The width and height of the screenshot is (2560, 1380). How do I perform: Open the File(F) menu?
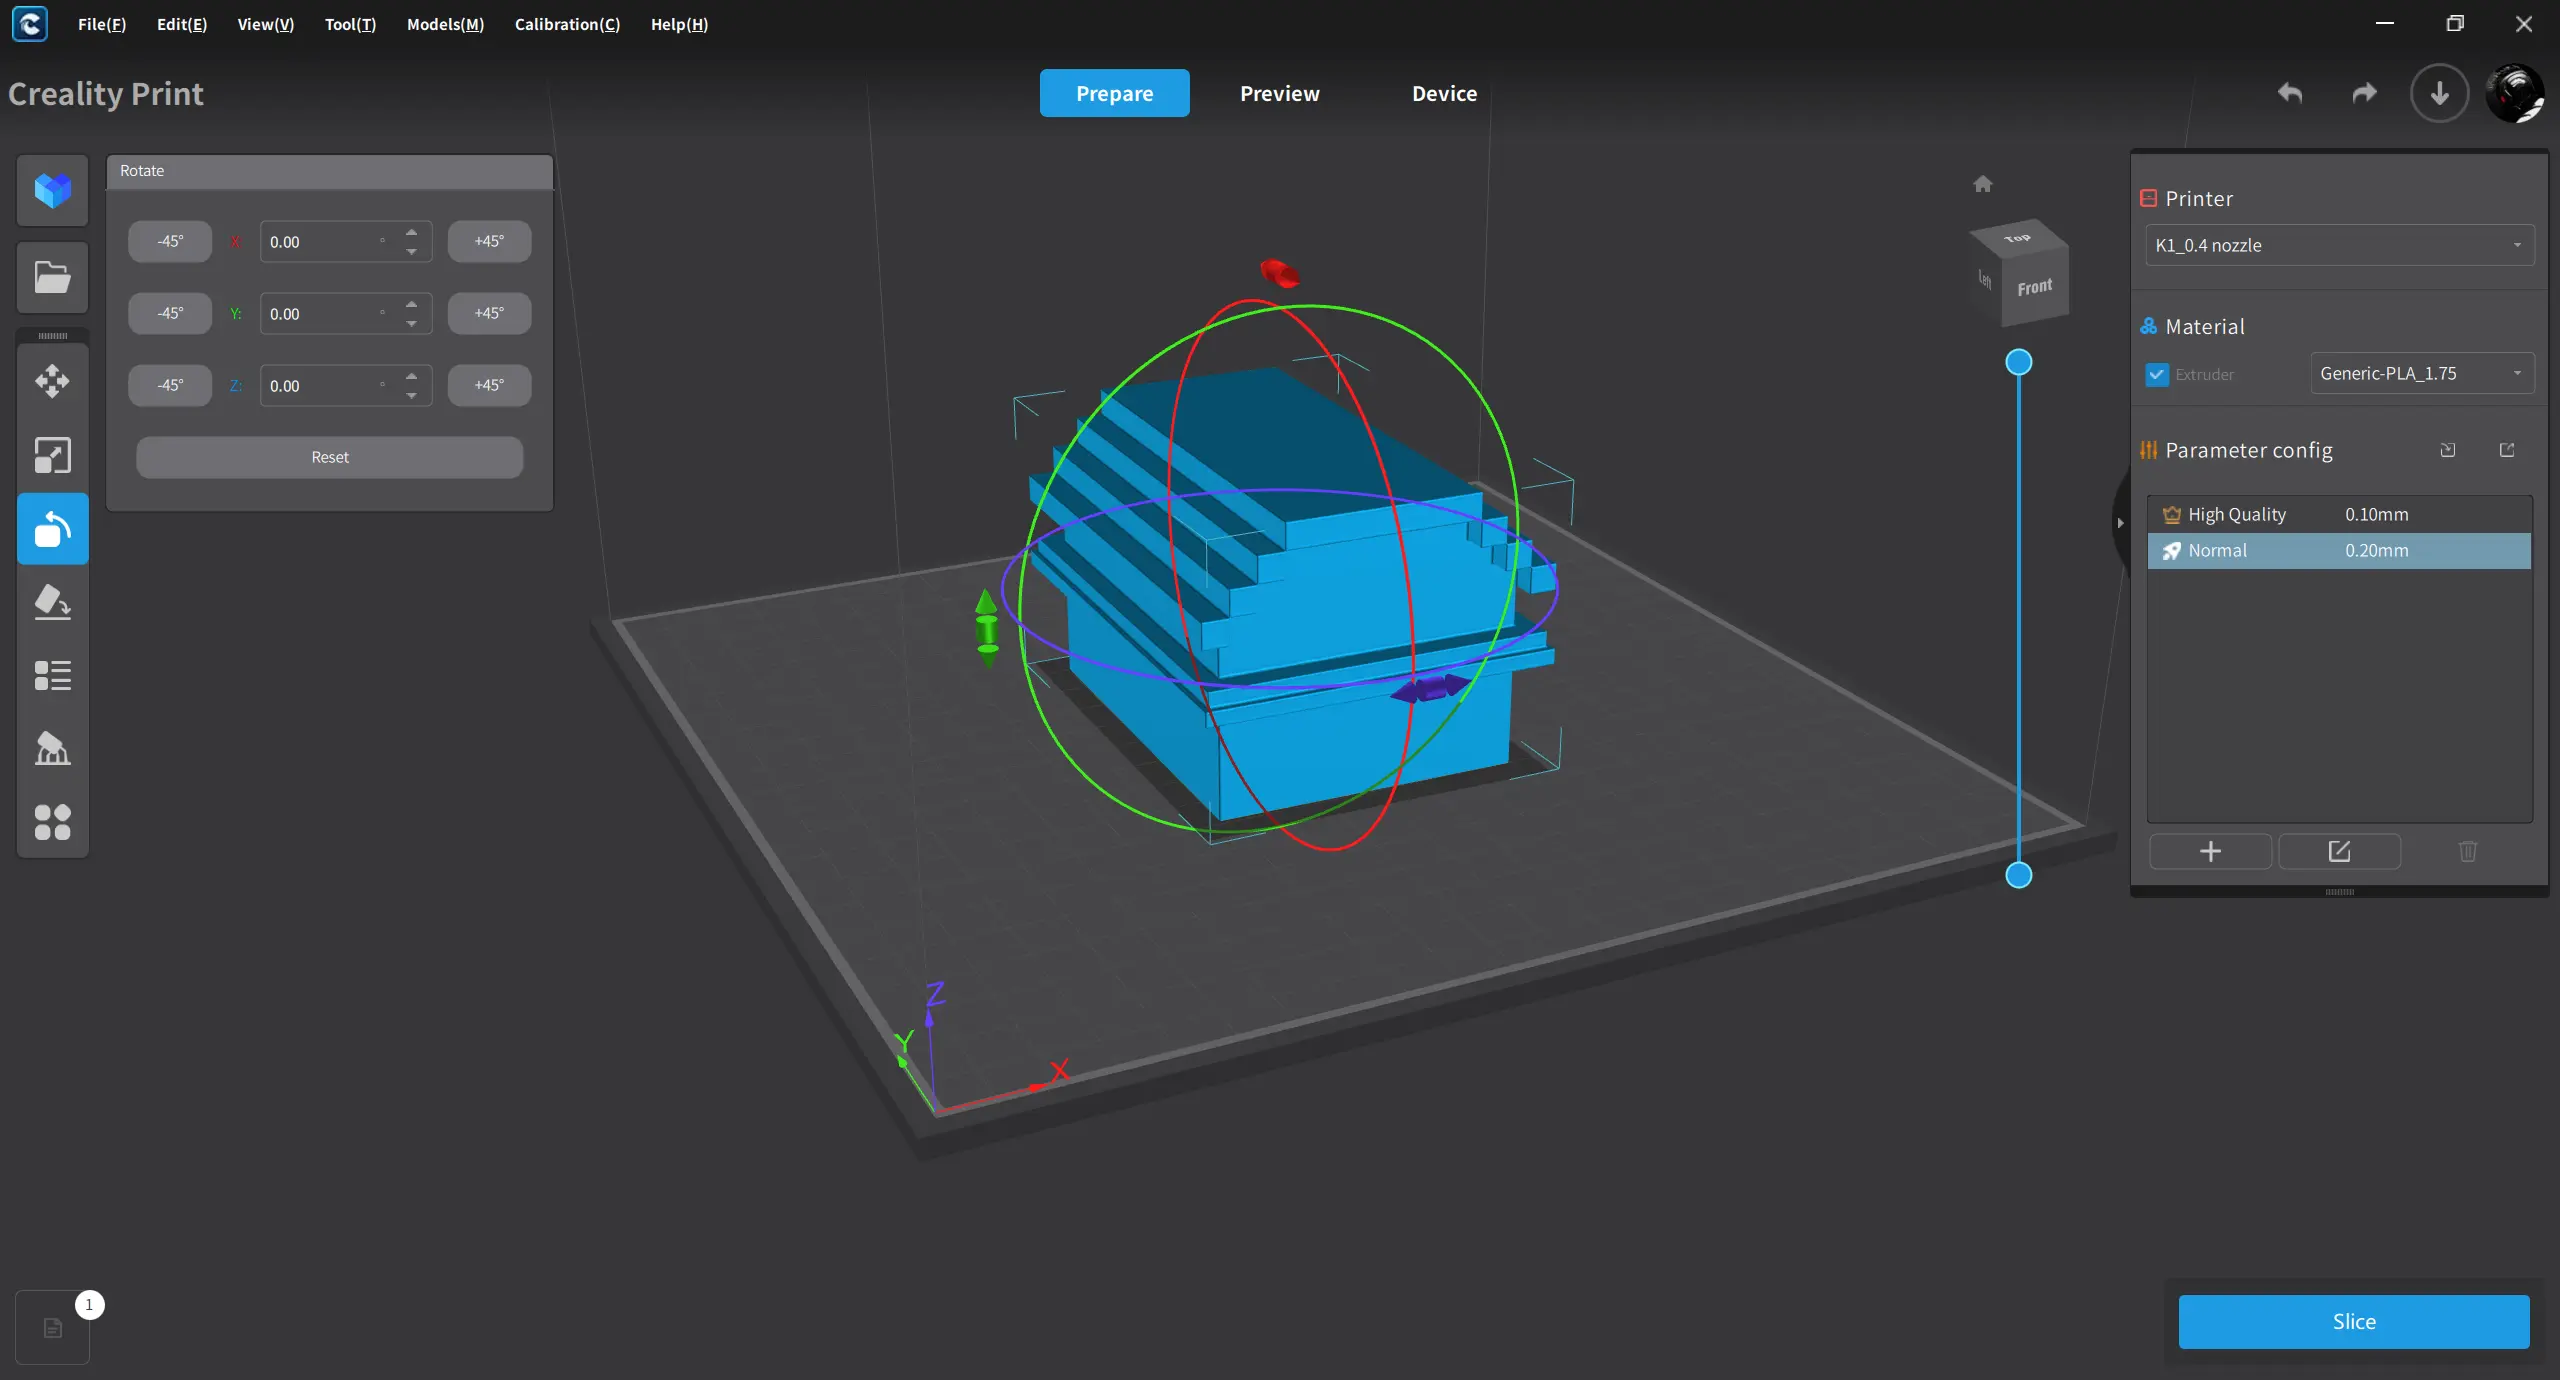tap(102, 24)
